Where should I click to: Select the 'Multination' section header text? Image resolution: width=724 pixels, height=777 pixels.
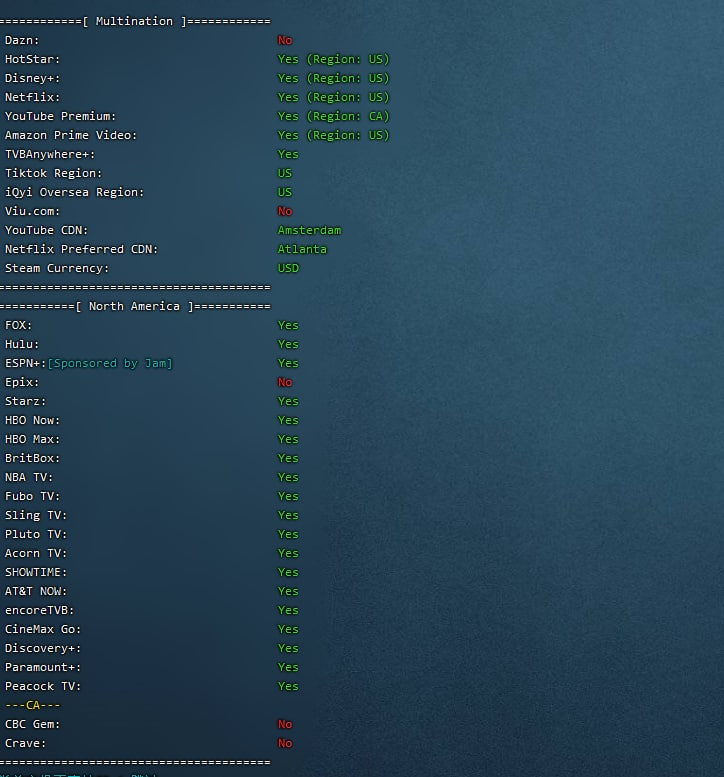pos(134,21)
